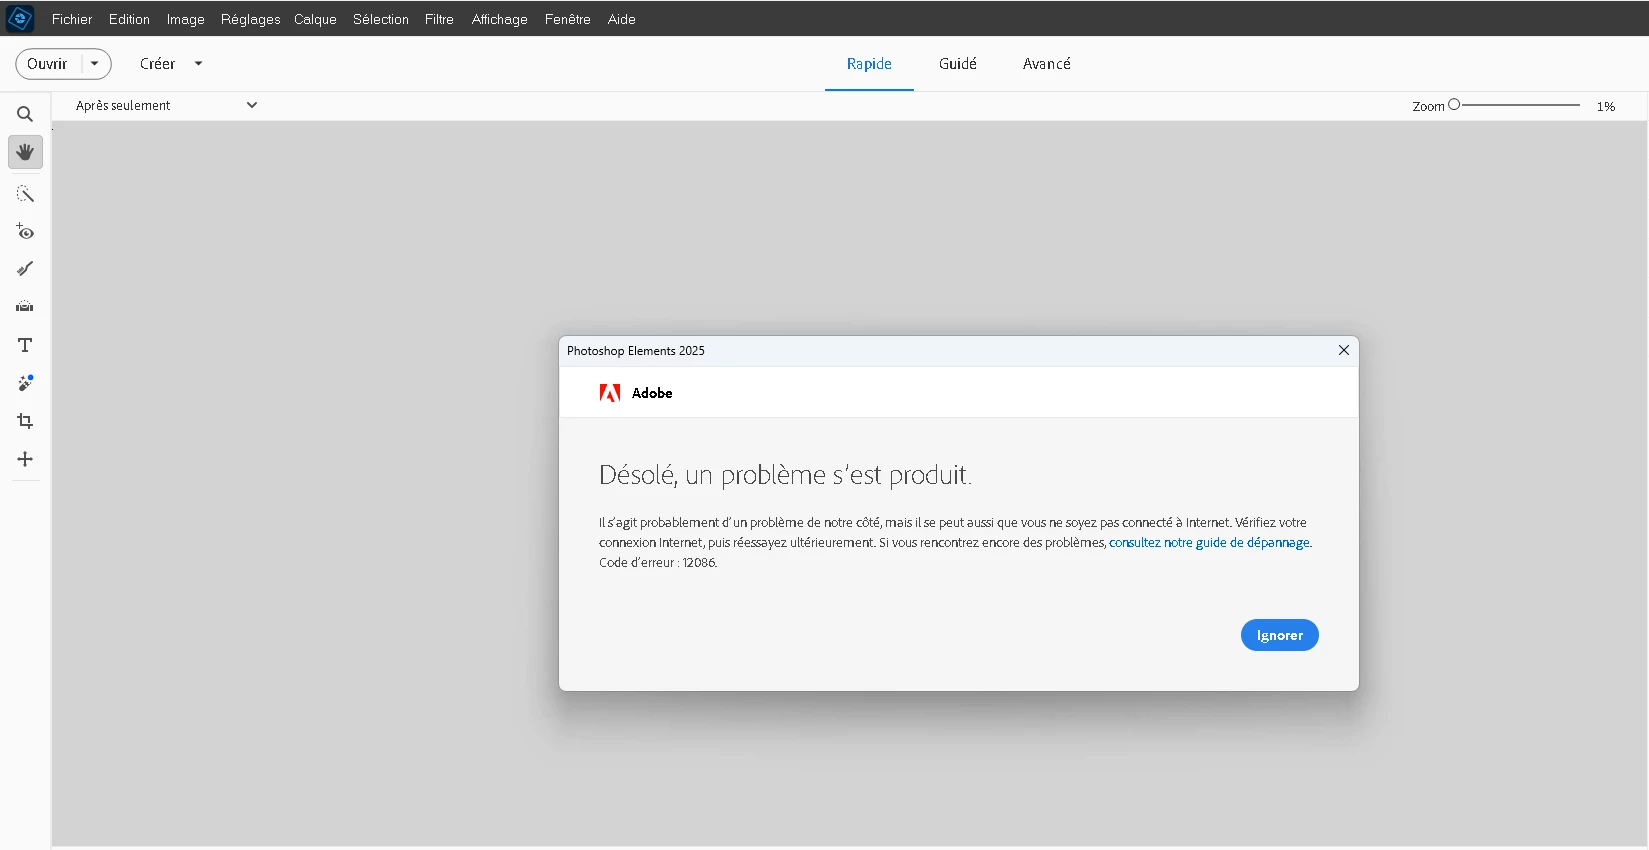
Task: Click the 1% zoom value field
Action: (1606, 106)
